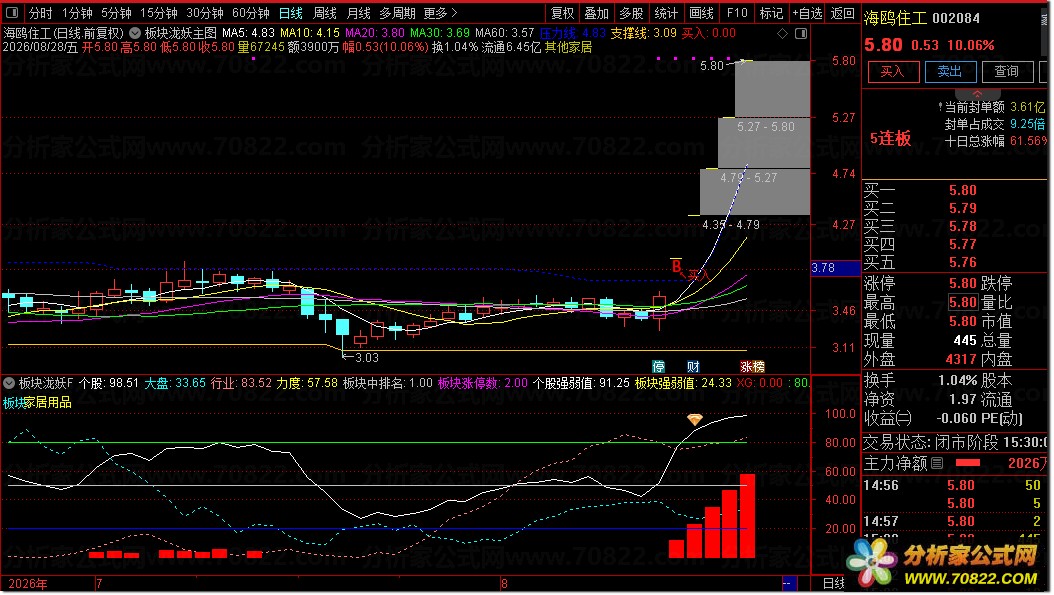Click the 14:56 trade tick row

click(955, 485)
